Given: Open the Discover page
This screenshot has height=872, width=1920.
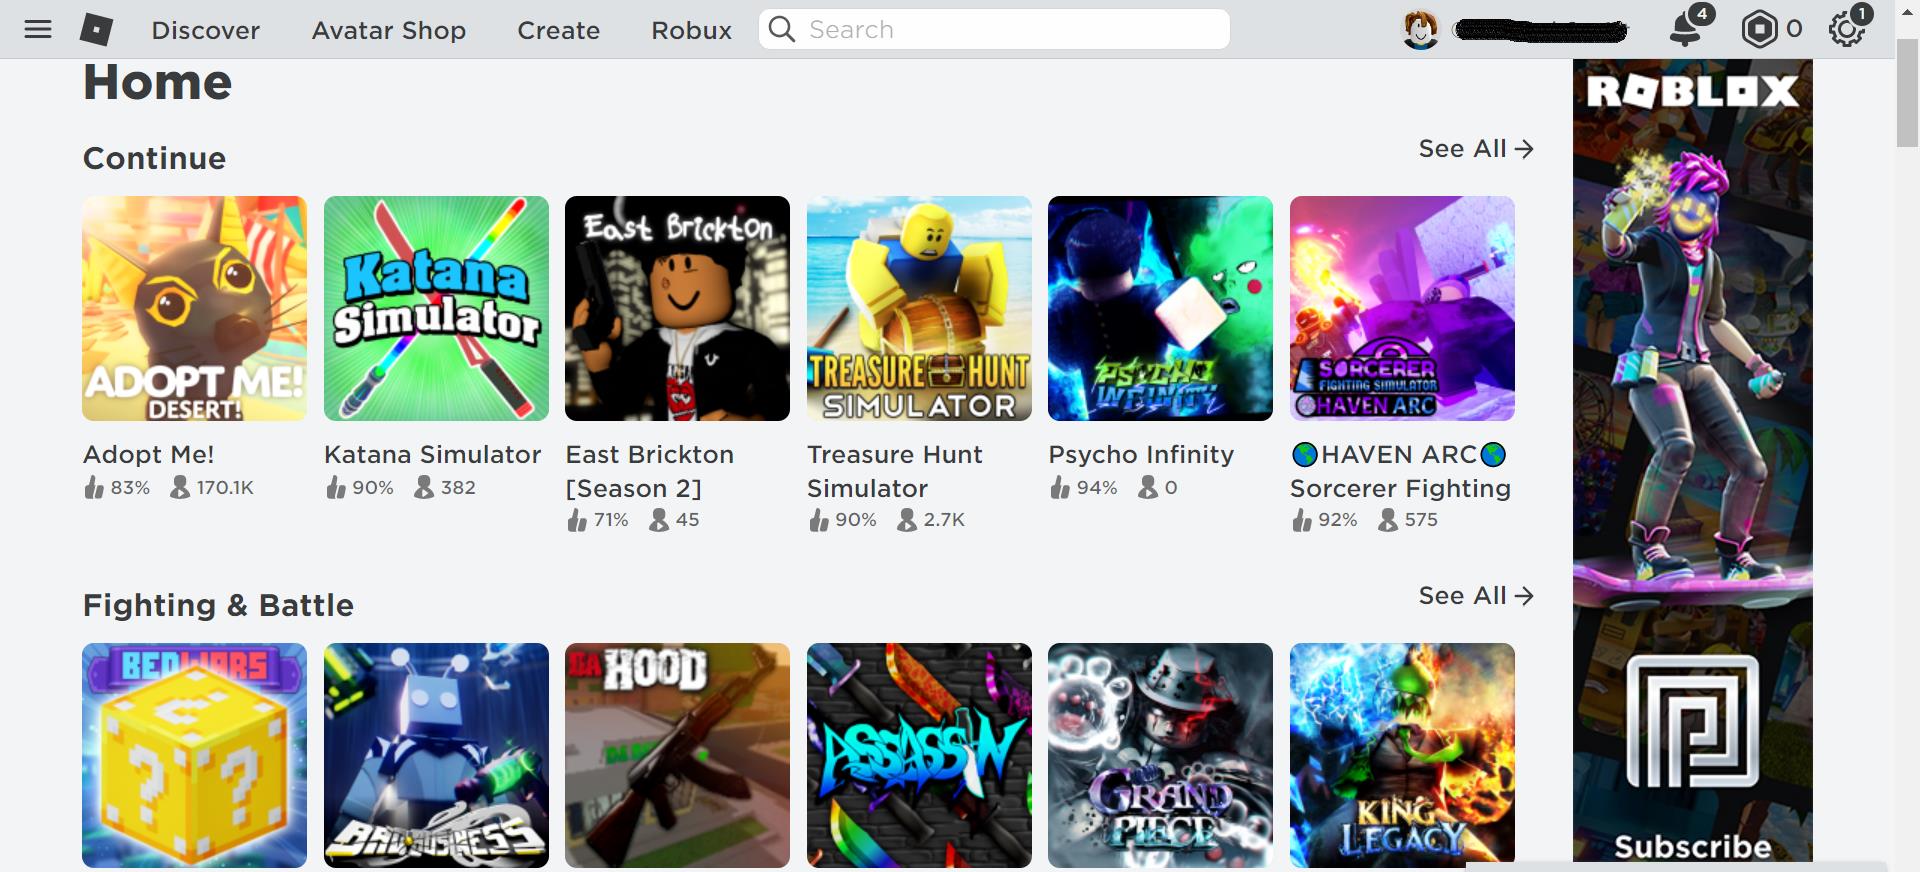Looking at the screenshot, I should (x=206, y=30).
